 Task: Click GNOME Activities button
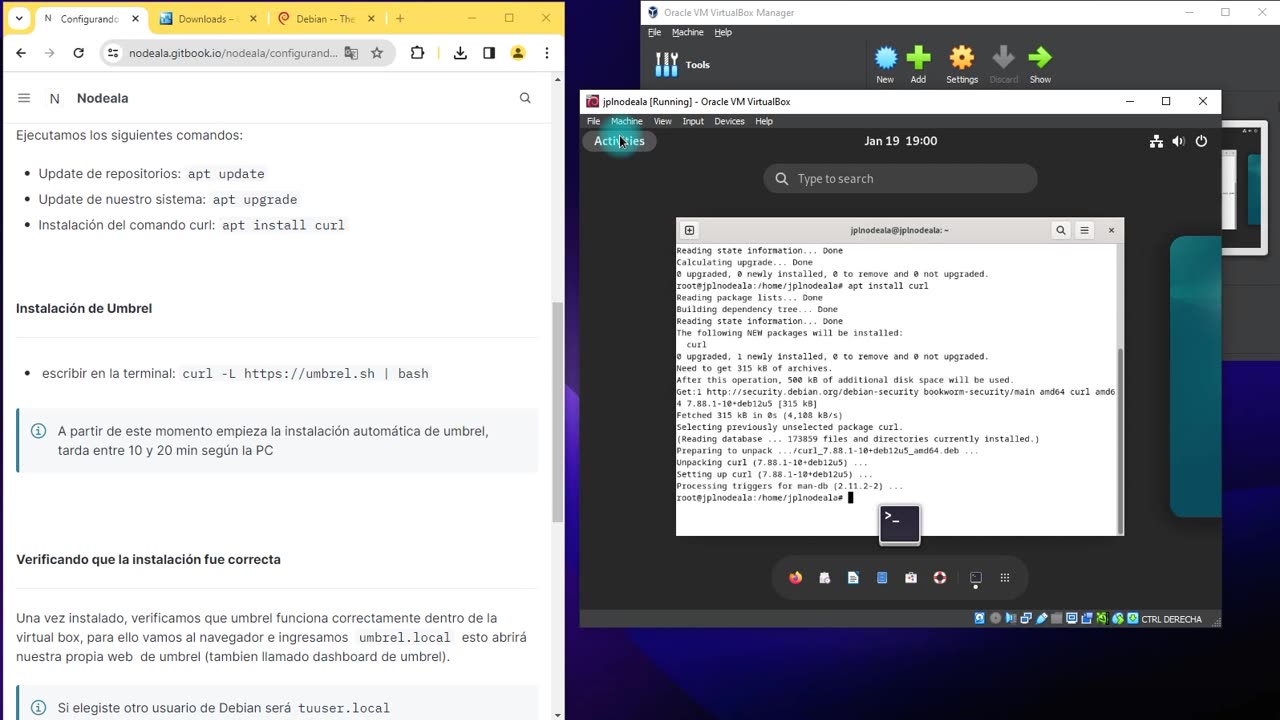[x=619, y=141]
